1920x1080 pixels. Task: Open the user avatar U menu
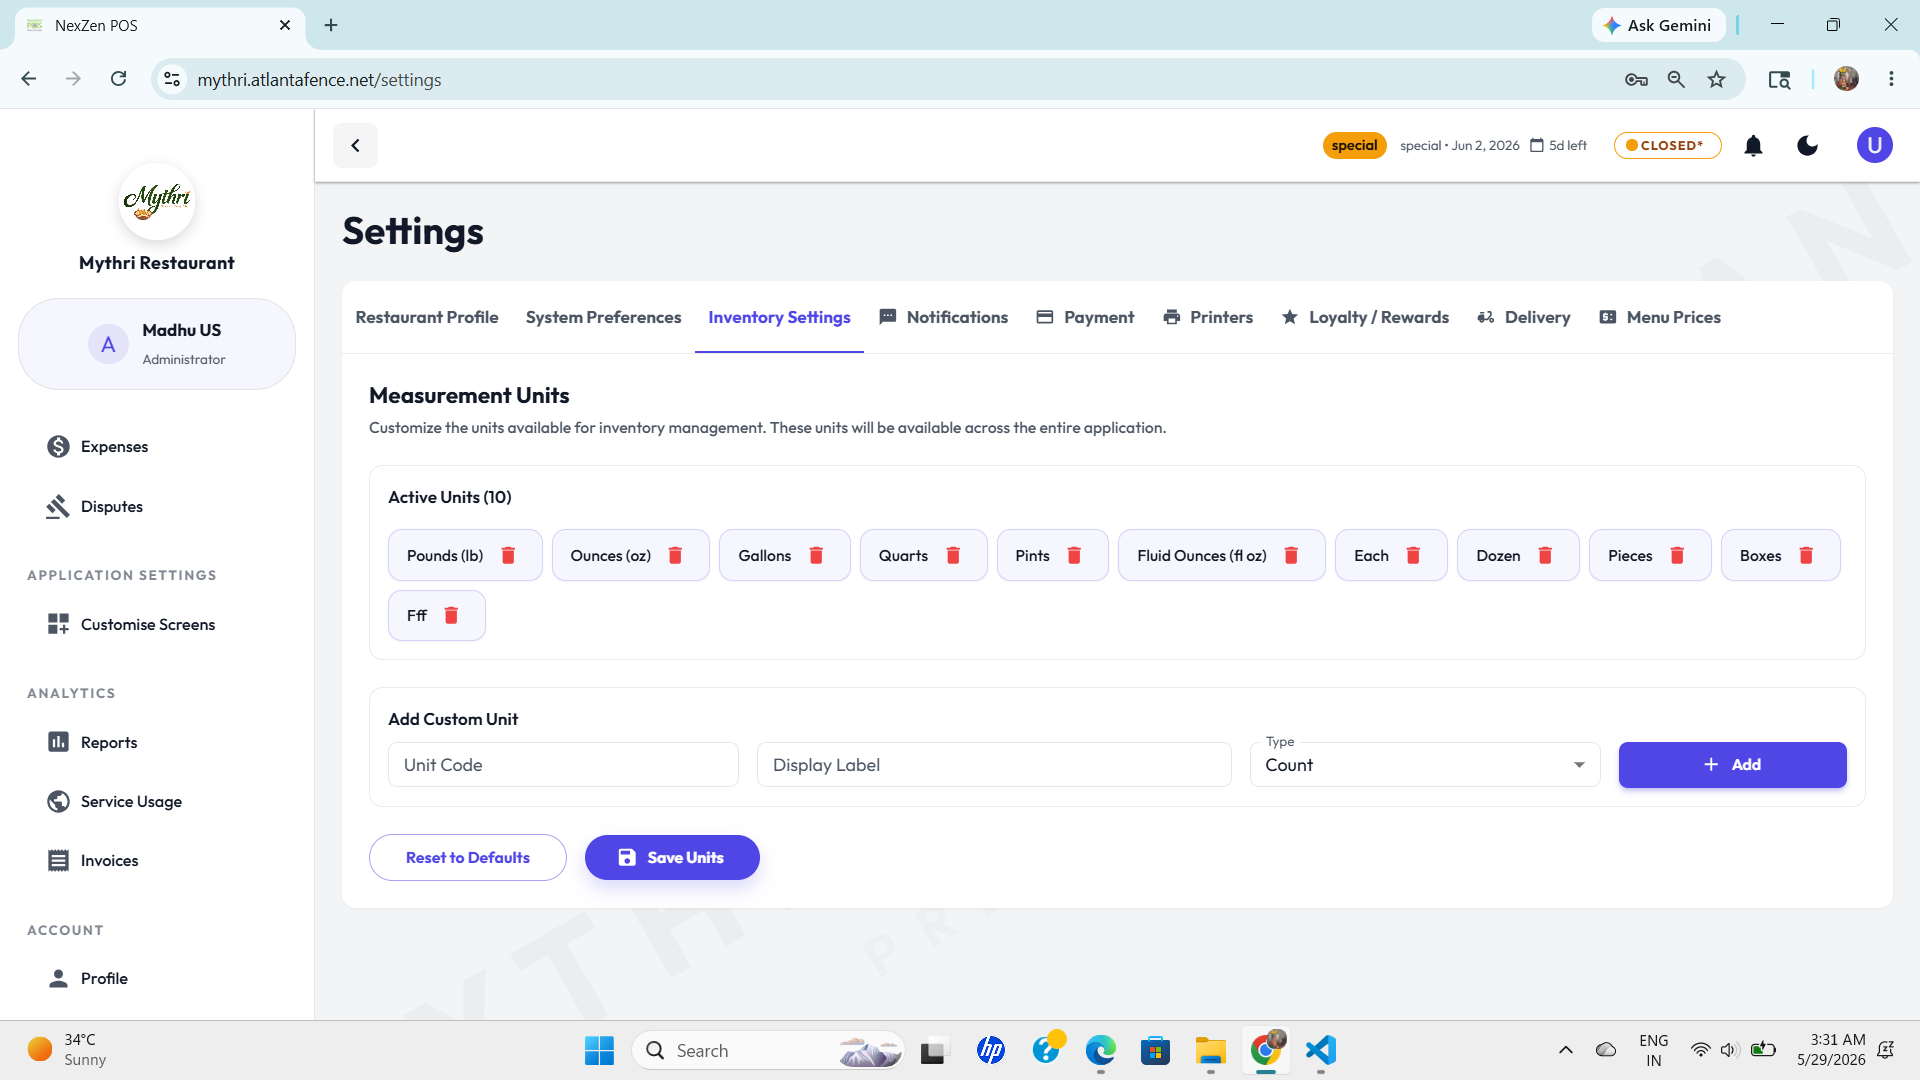click(1874, 146)
